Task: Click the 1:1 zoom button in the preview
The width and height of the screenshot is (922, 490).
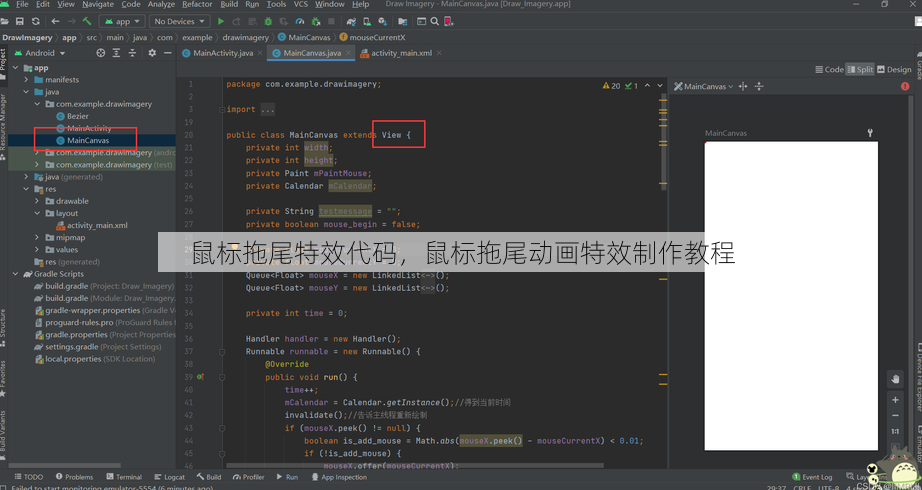Action: (895, 431)
